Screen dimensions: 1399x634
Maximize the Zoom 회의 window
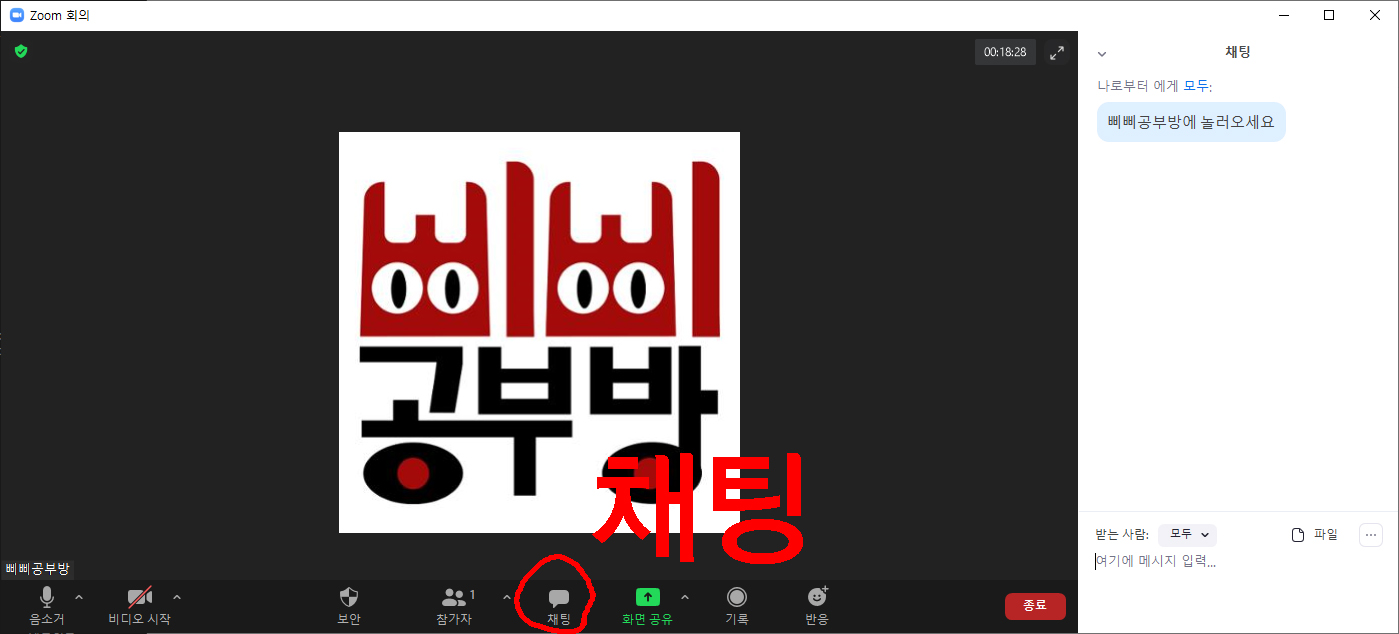[1329, 15]
